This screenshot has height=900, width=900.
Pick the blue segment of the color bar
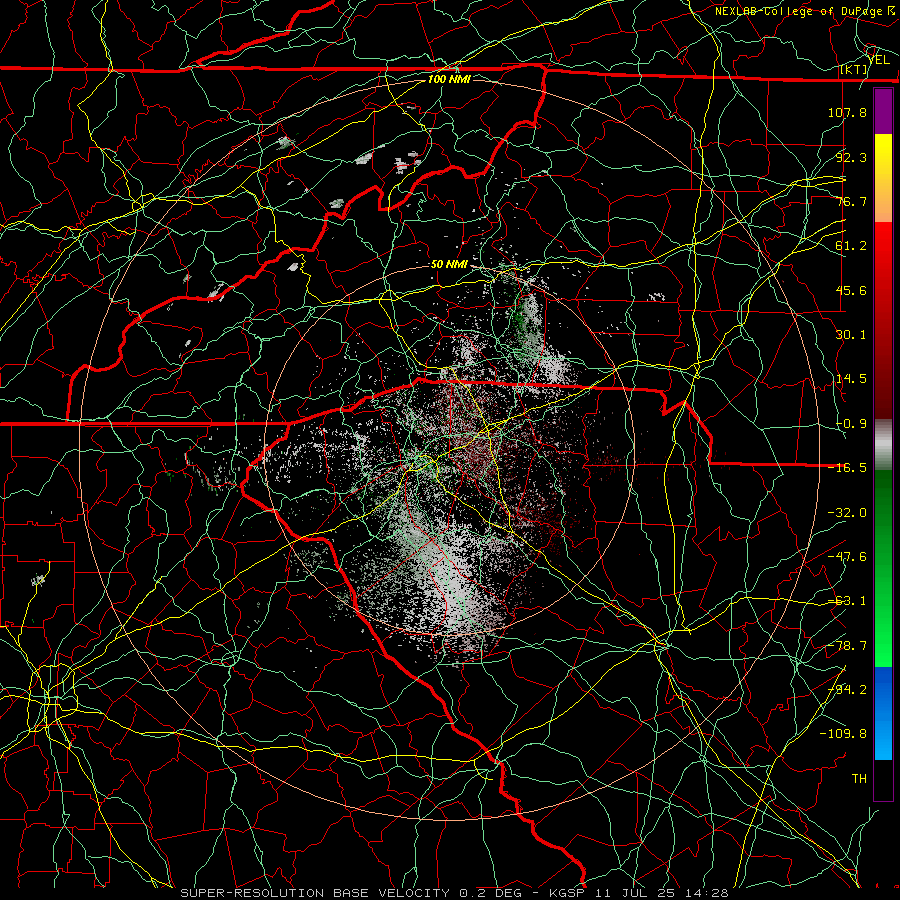[883, 713]
